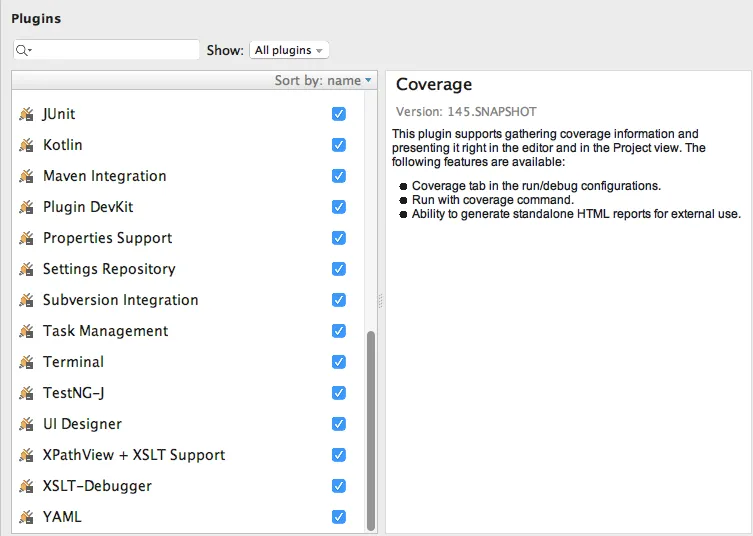Uncheck the Kotlin plugin
Image resolution: width=753 pixels, height=536 pixels.
pyautogui.click(x=339, y=145)
